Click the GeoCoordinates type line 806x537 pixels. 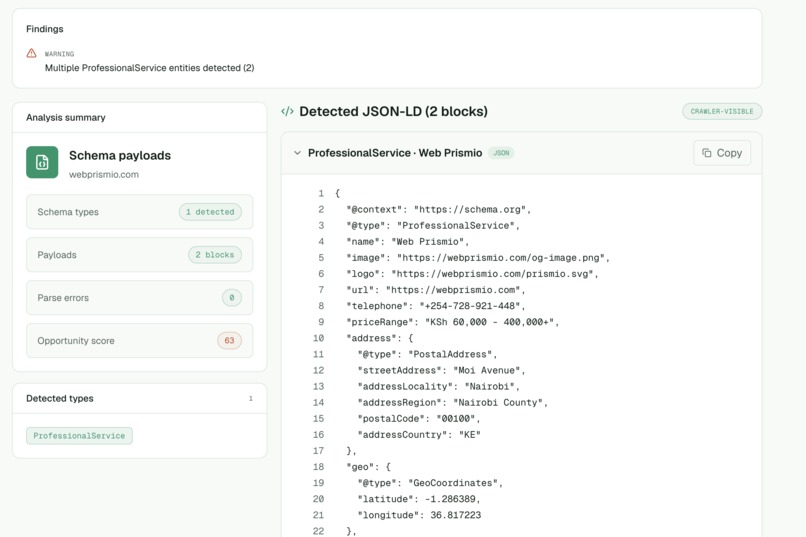(430, 483)
